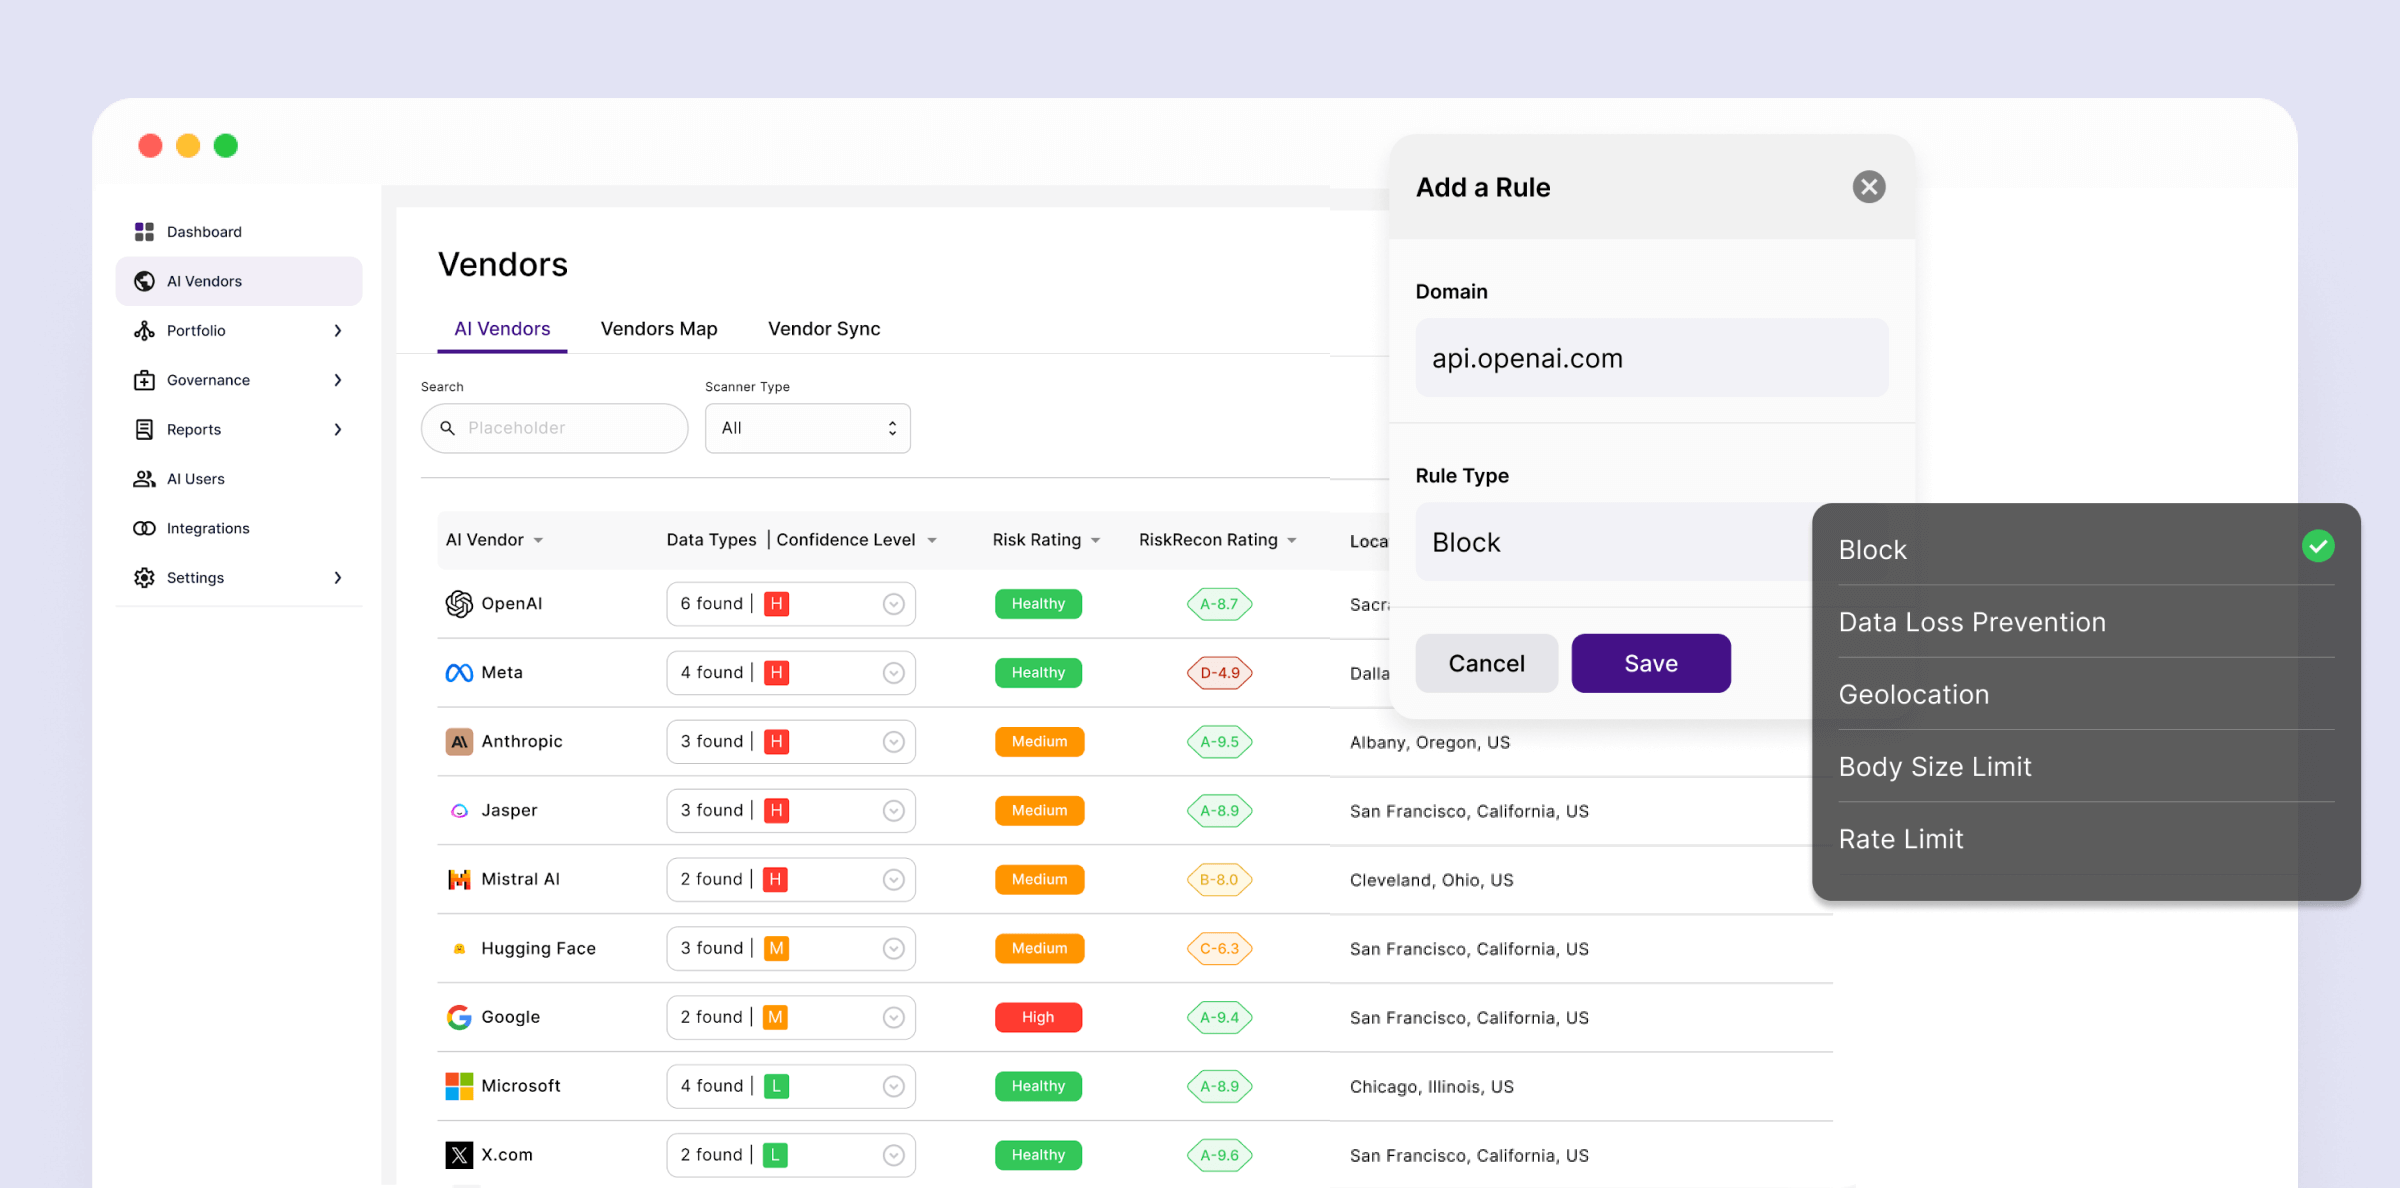Screen dimensions: 2400x1188
Task: Click Microsoft's Healthy risk rating badge
Action: [1038, 1086]
